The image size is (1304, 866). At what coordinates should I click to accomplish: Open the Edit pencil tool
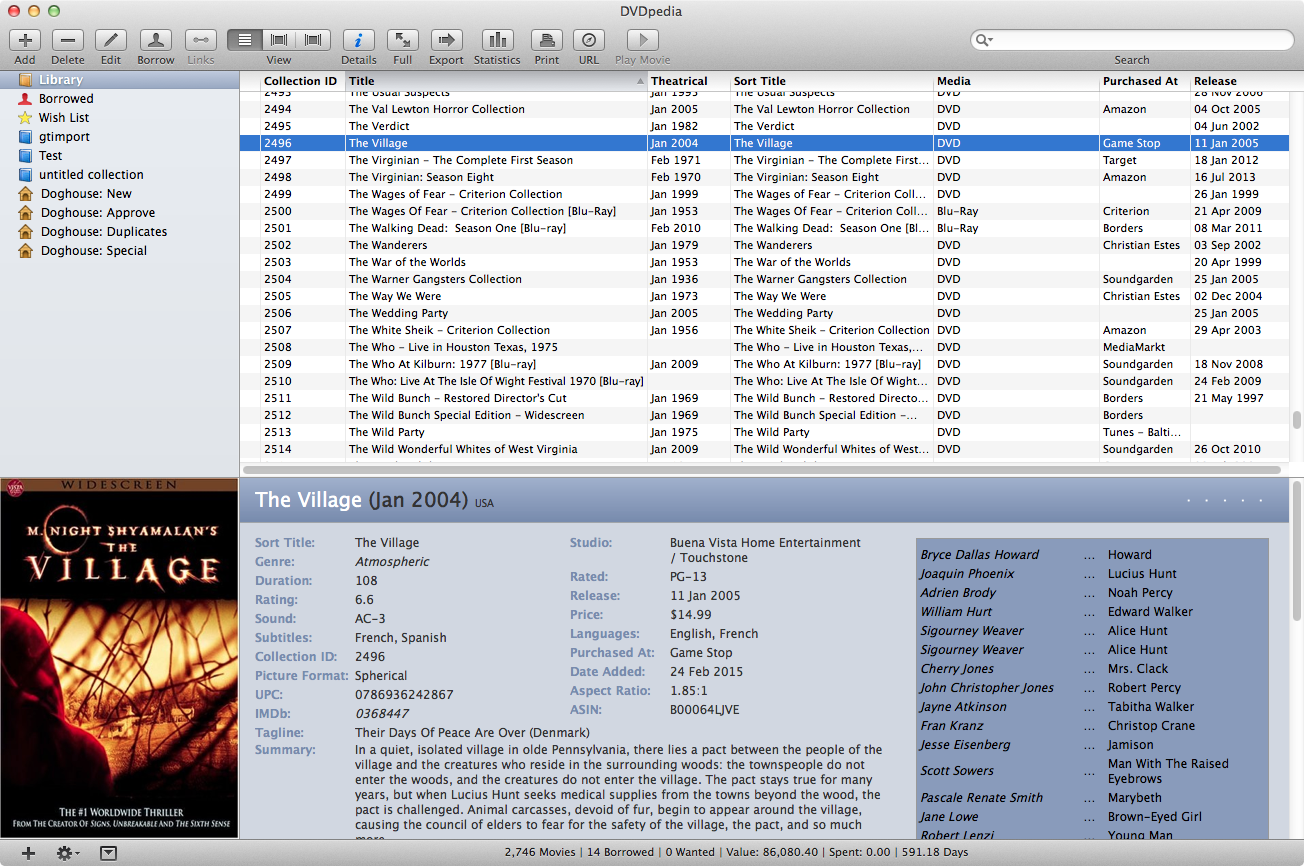pos(111,40)
